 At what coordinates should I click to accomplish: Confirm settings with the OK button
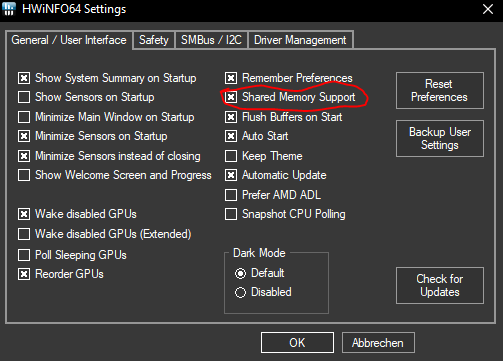297,342
